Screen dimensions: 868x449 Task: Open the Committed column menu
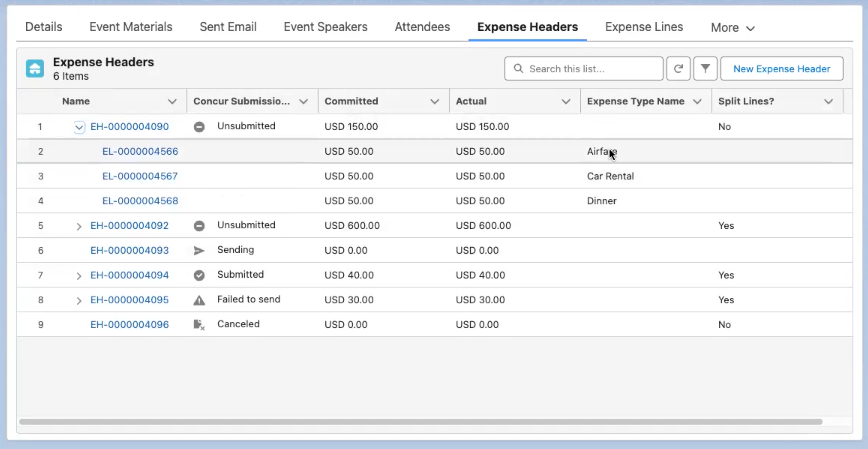[434, 102]
